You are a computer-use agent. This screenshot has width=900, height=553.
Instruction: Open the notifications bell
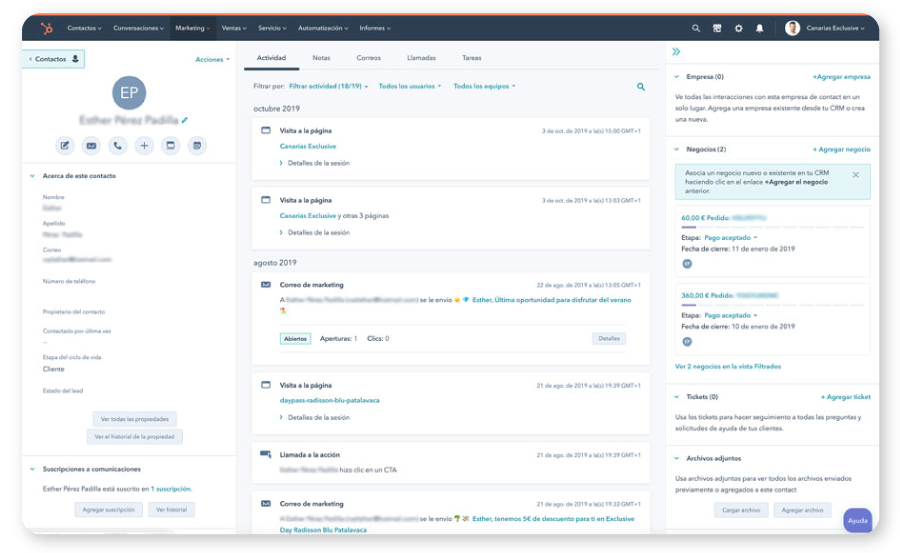(759, 28)
